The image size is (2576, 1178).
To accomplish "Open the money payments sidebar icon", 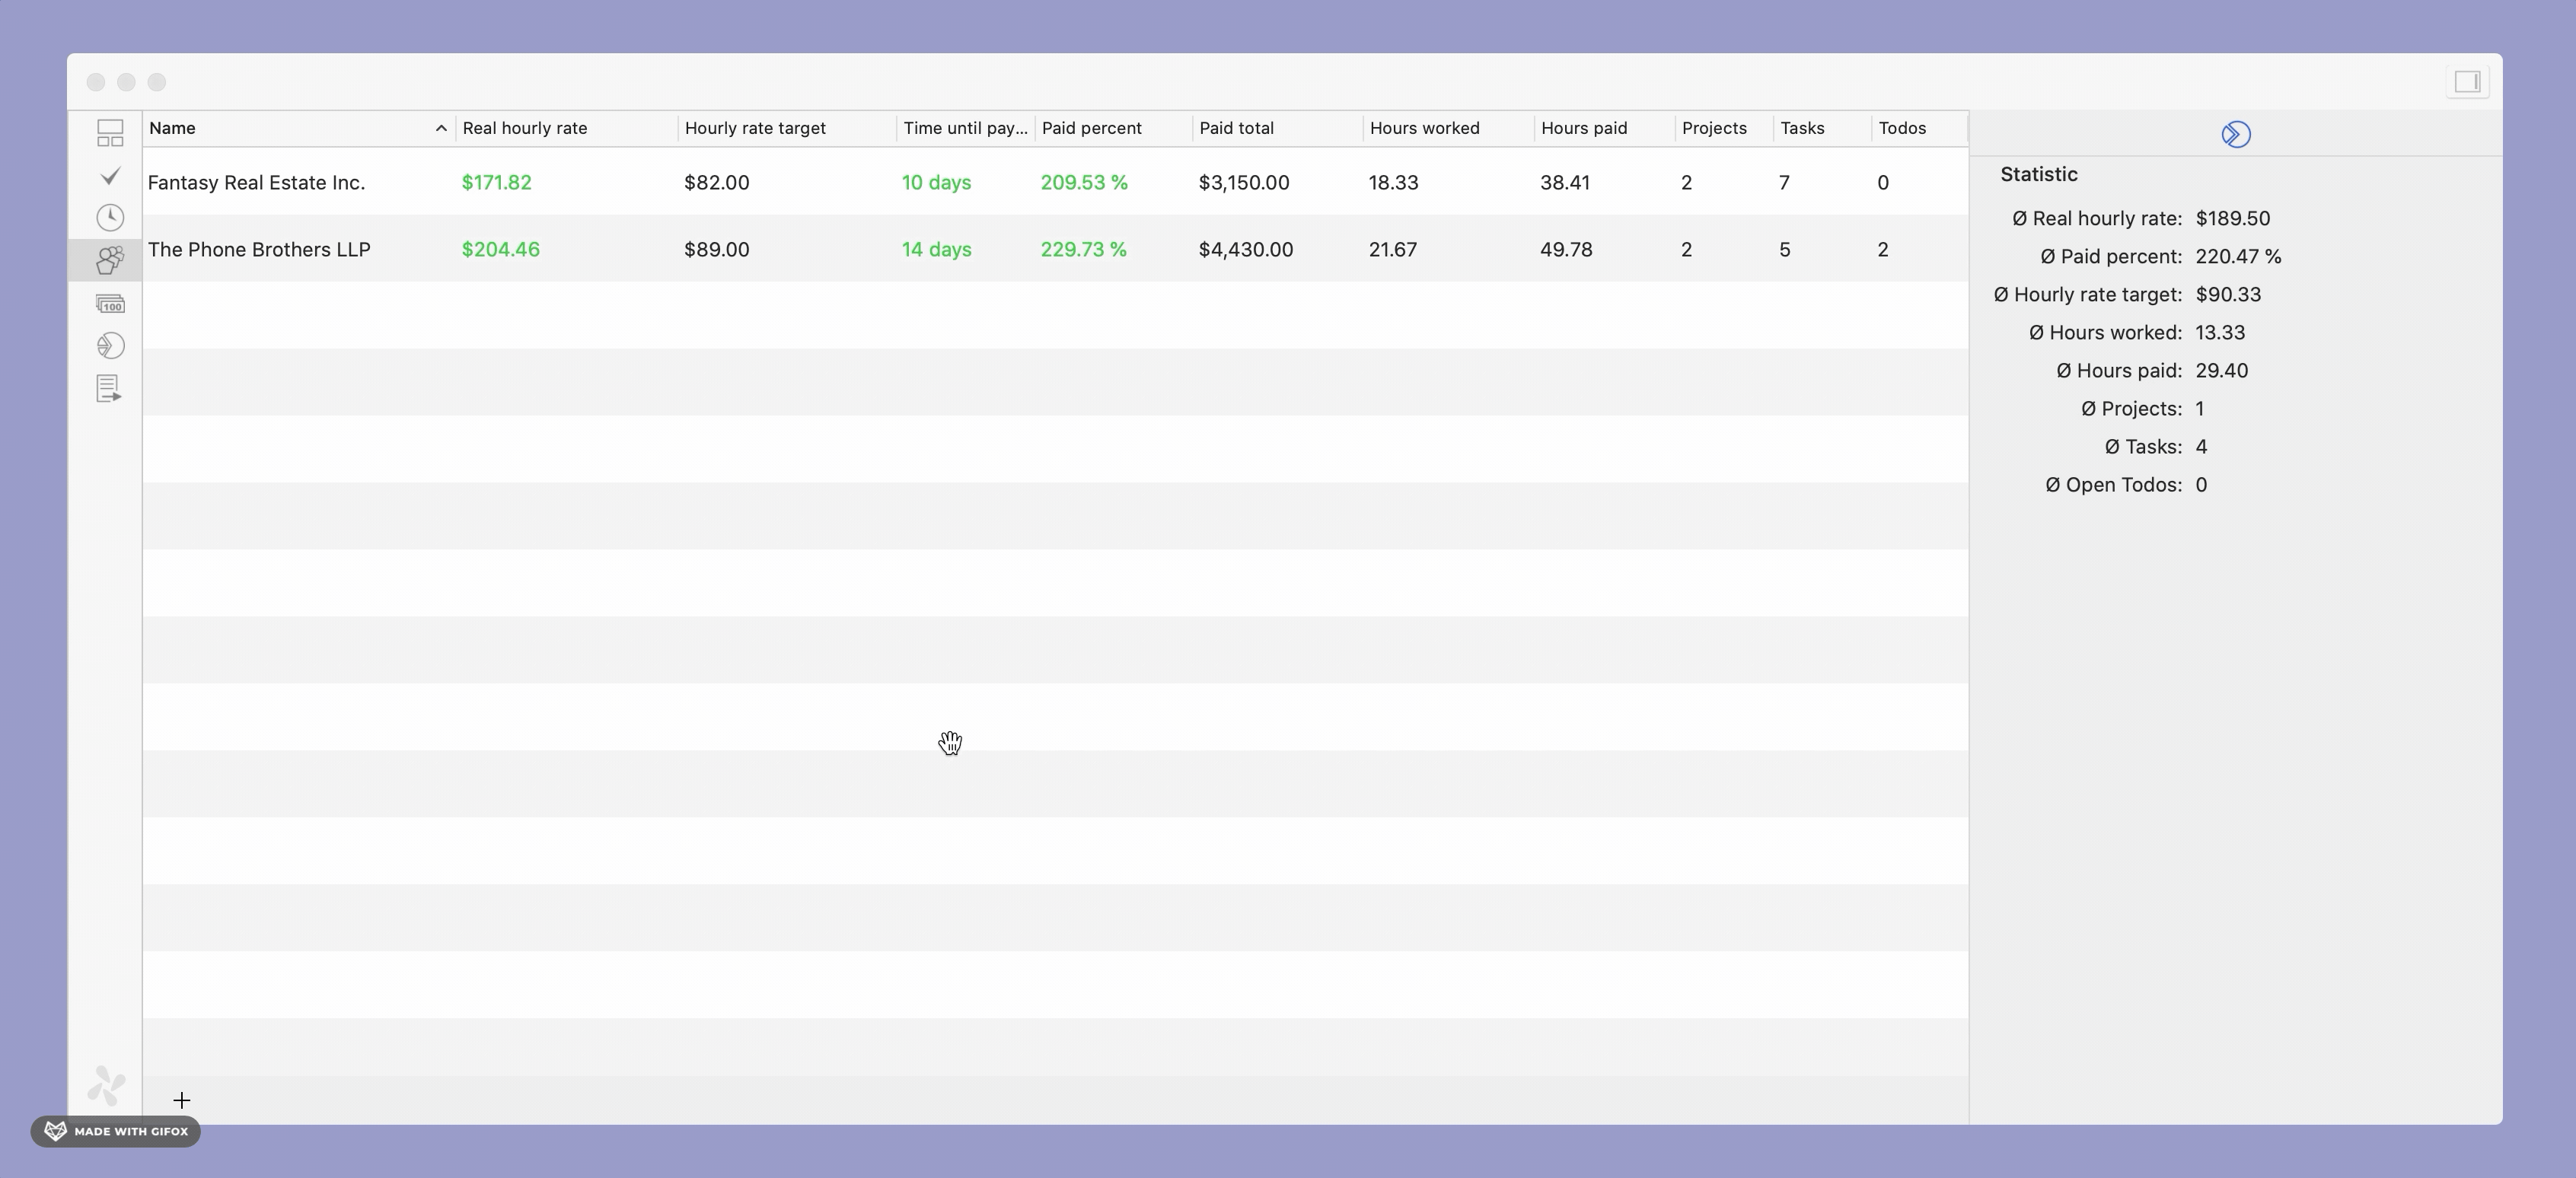I will pos(110,303).
